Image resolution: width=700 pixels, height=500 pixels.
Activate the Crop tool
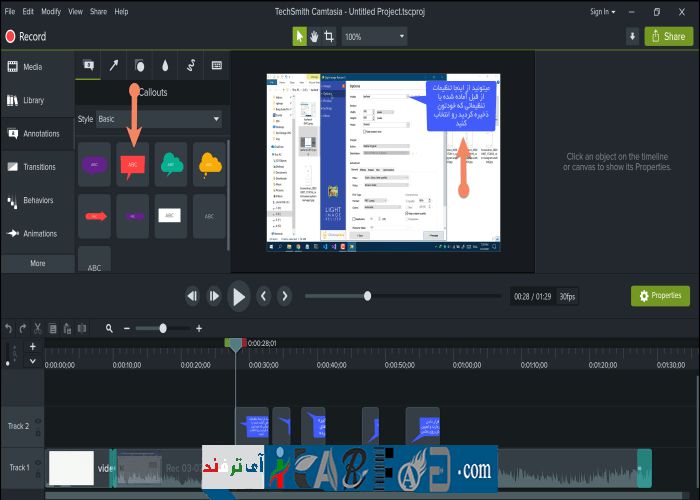(329, 36)
